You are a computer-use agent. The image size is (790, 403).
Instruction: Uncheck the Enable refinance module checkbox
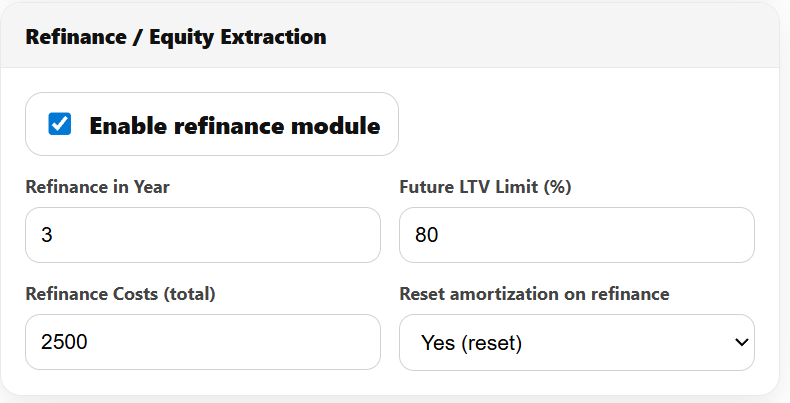click(60, 125)
